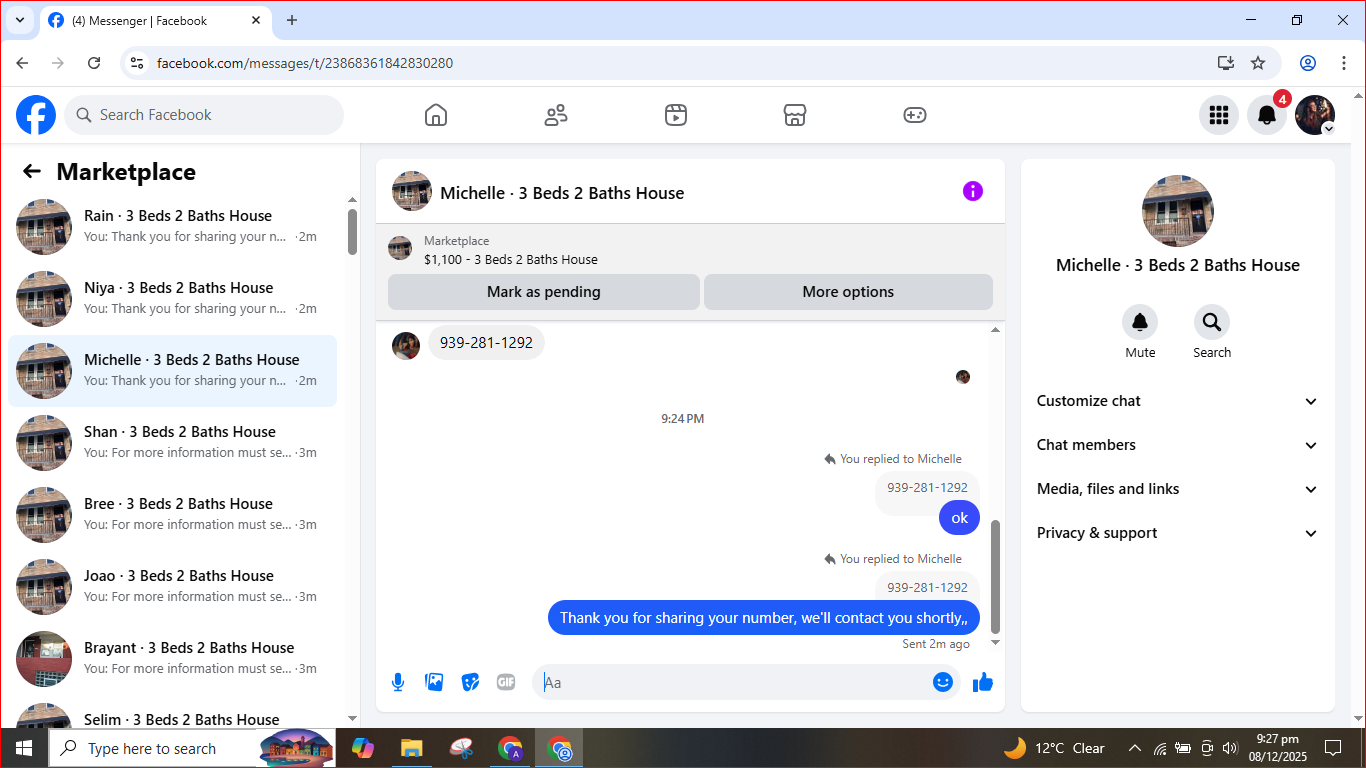This screenshot has height=768, width=1366.
Task: Open Windows notification center icon
Action: tap(1333, 748)
